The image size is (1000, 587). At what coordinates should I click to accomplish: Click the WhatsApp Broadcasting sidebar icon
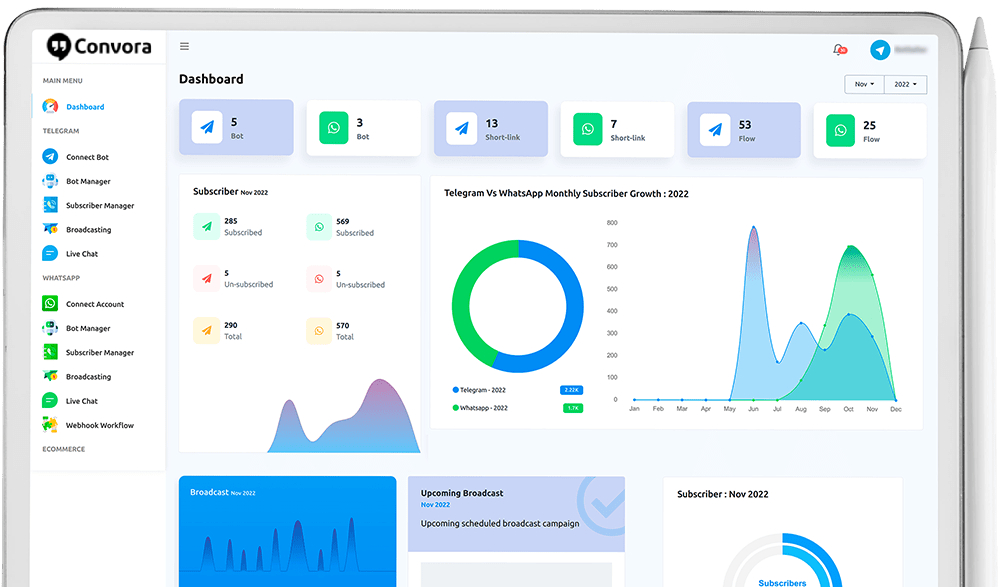(50, 377)
